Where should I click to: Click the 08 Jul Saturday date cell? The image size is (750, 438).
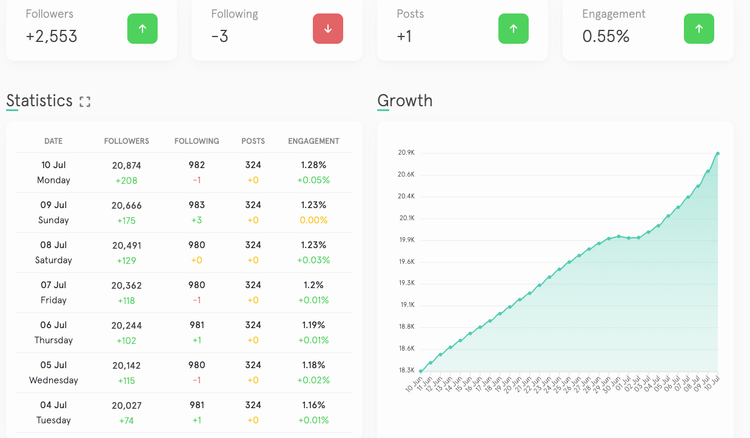pos(53,252)
